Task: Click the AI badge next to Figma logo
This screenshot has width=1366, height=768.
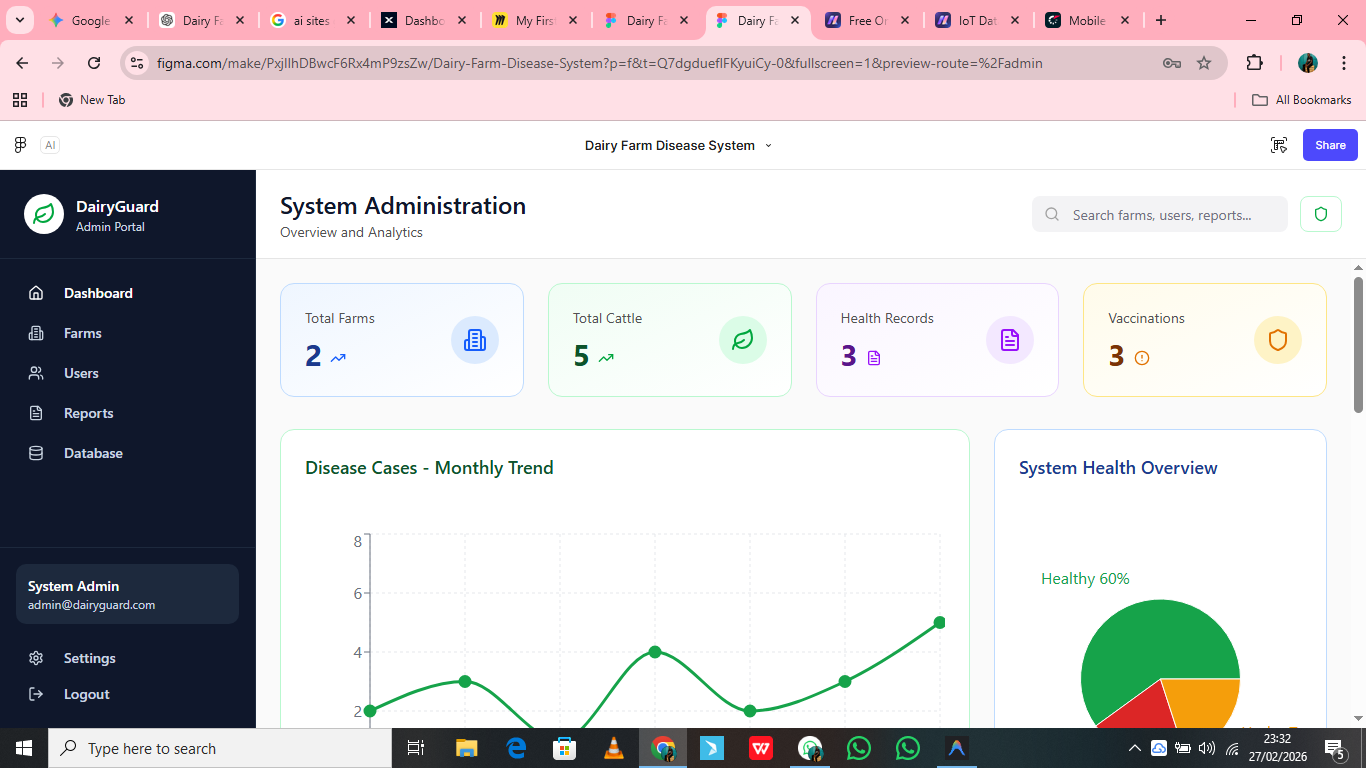Action: tap(50, 145)
